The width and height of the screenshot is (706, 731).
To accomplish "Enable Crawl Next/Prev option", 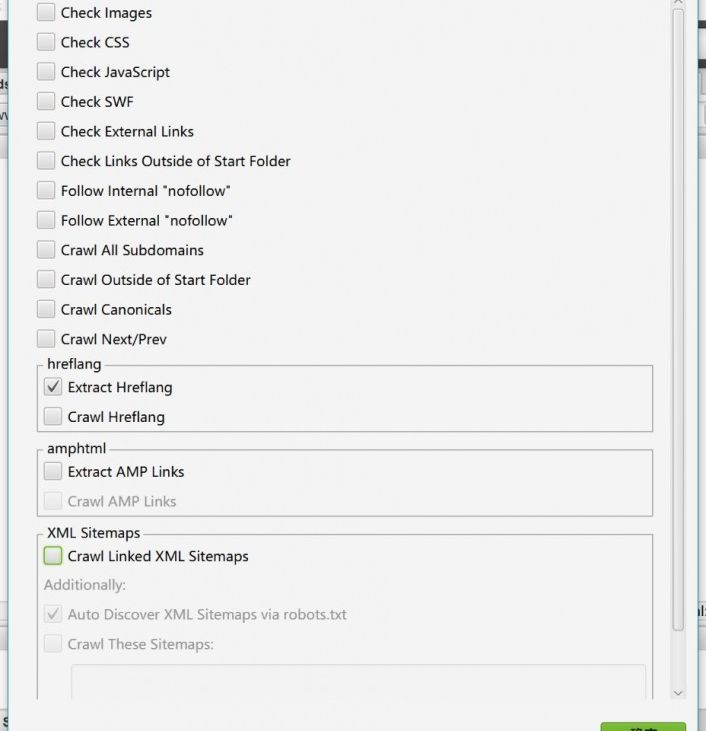I will click(x=46, y=339).
